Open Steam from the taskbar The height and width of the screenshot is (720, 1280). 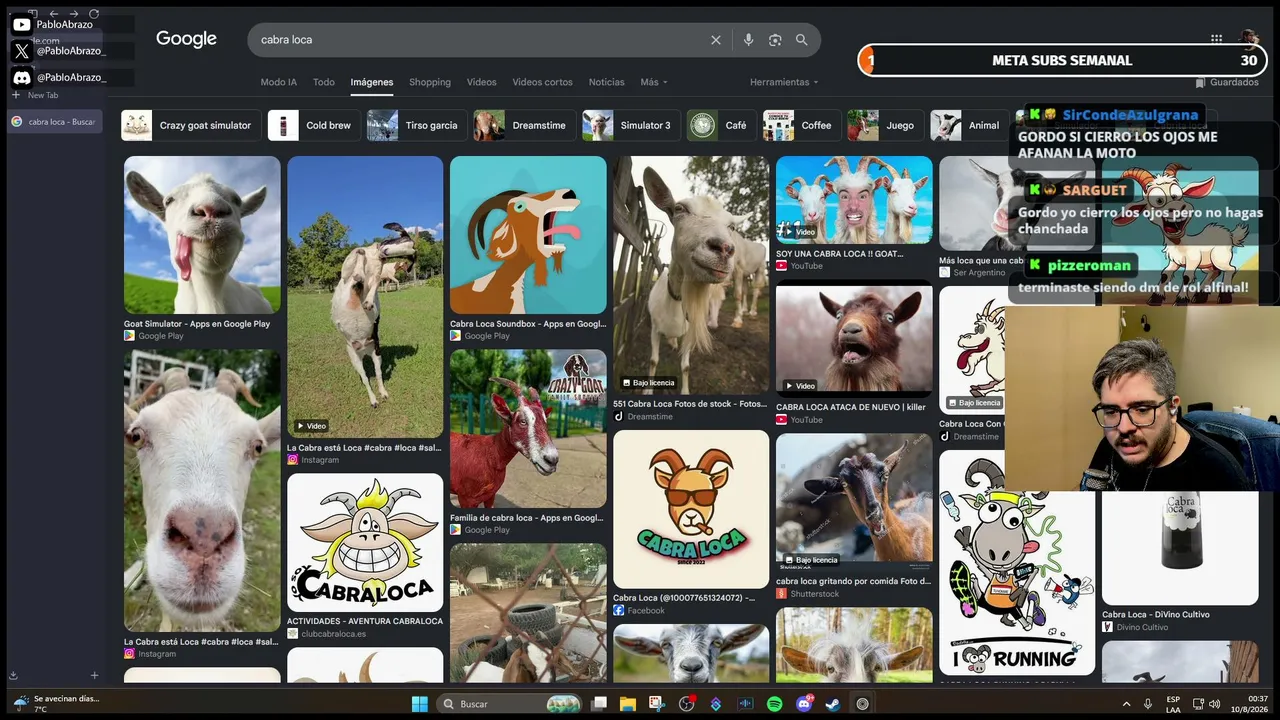pos(833,704)
